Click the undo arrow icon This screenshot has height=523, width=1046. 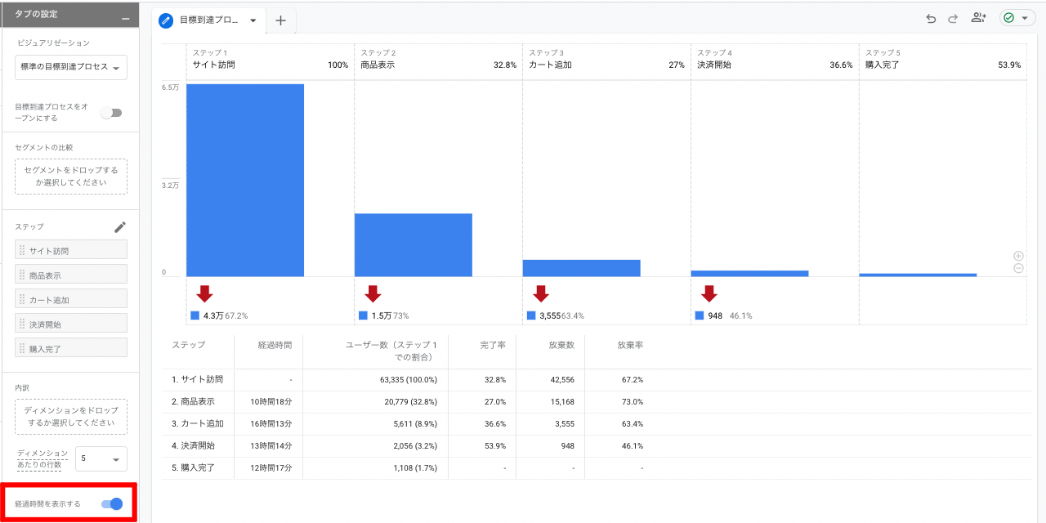(931, 19)
